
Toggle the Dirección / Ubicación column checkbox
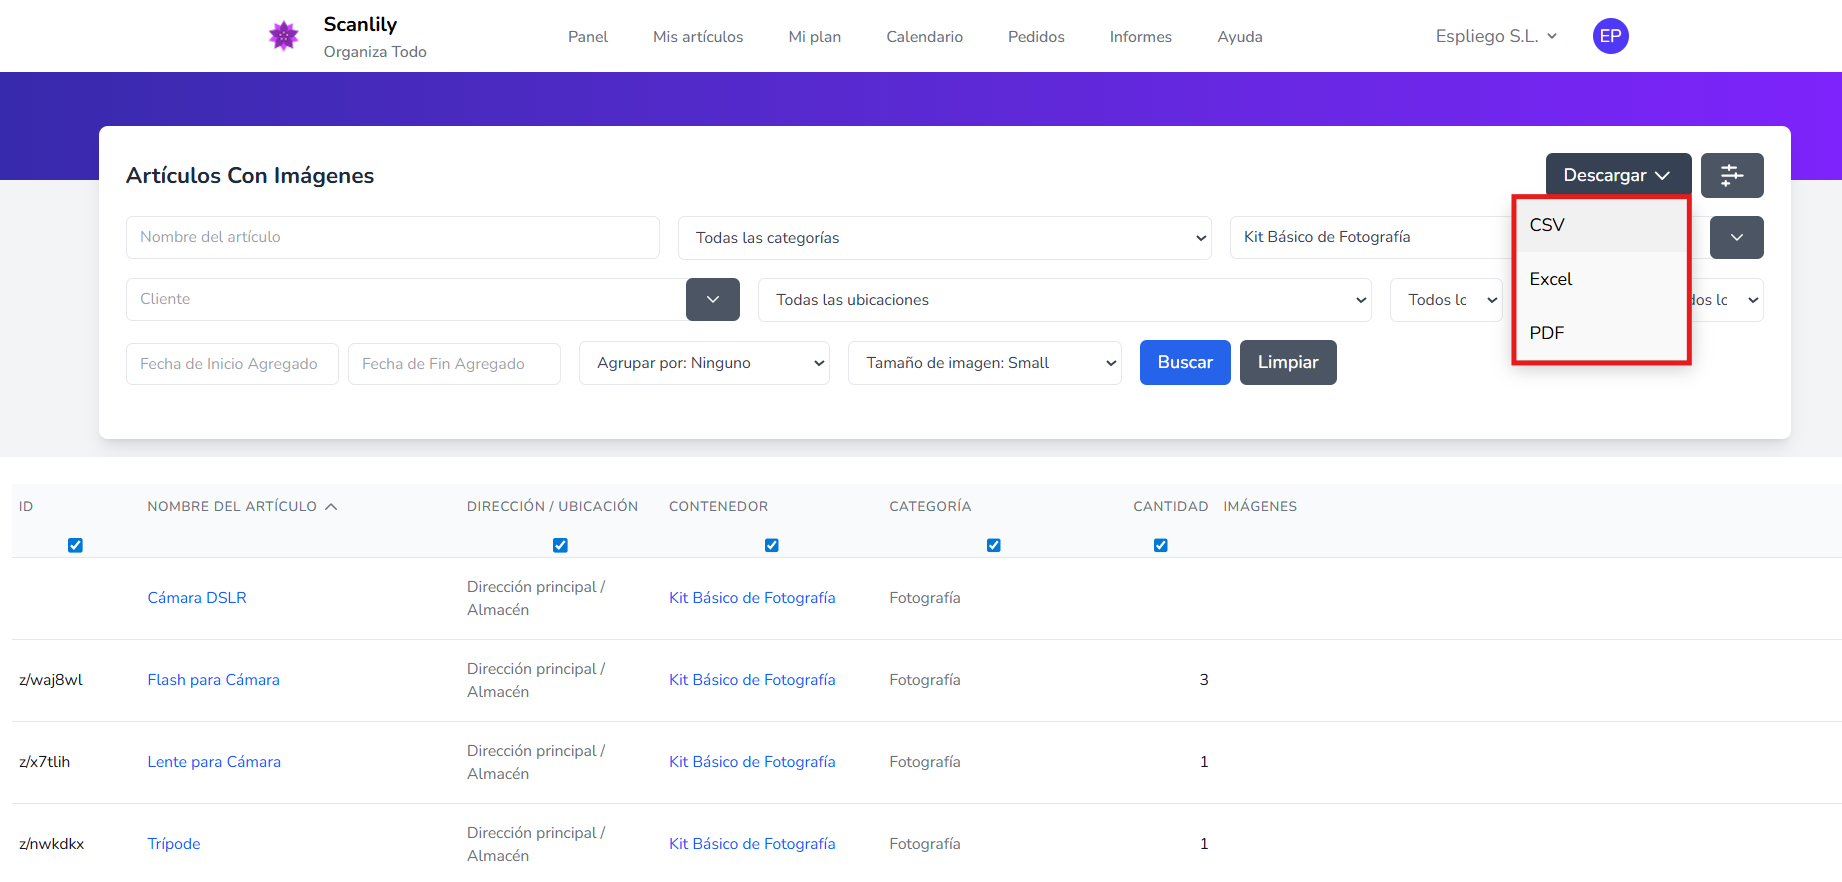pyautogui.click(x=560, y=545)
